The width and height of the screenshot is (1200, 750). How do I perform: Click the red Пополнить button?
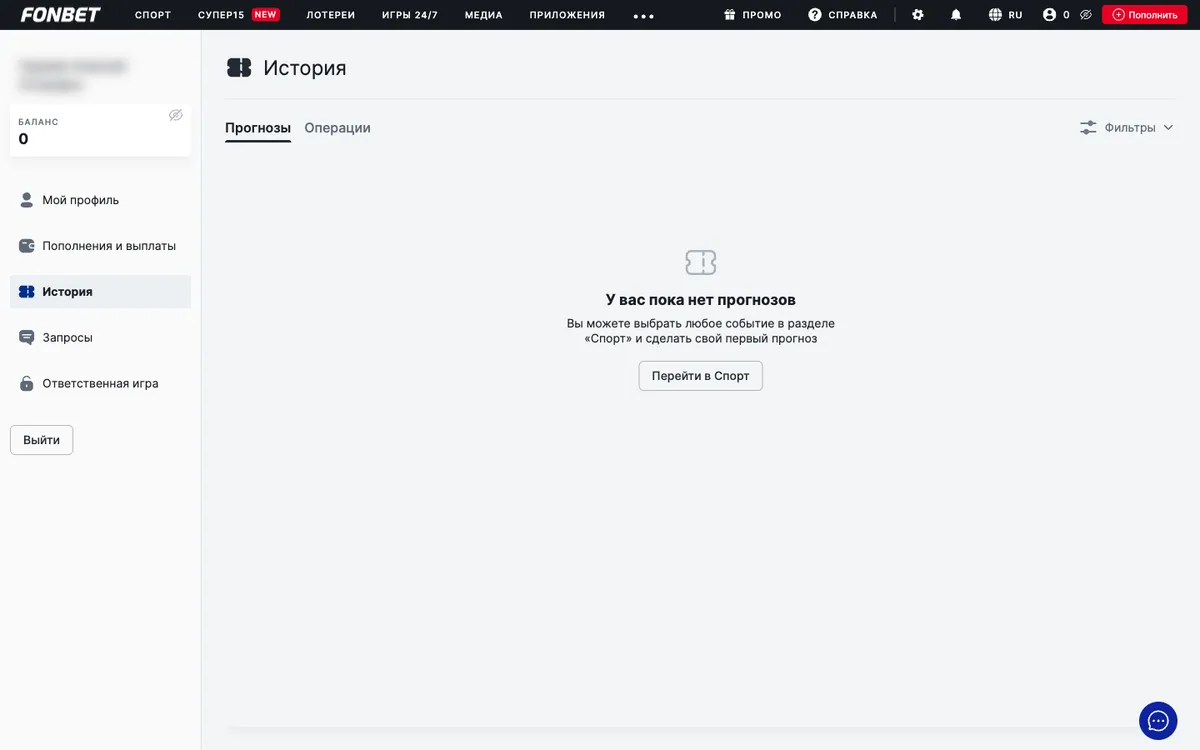1145,15
